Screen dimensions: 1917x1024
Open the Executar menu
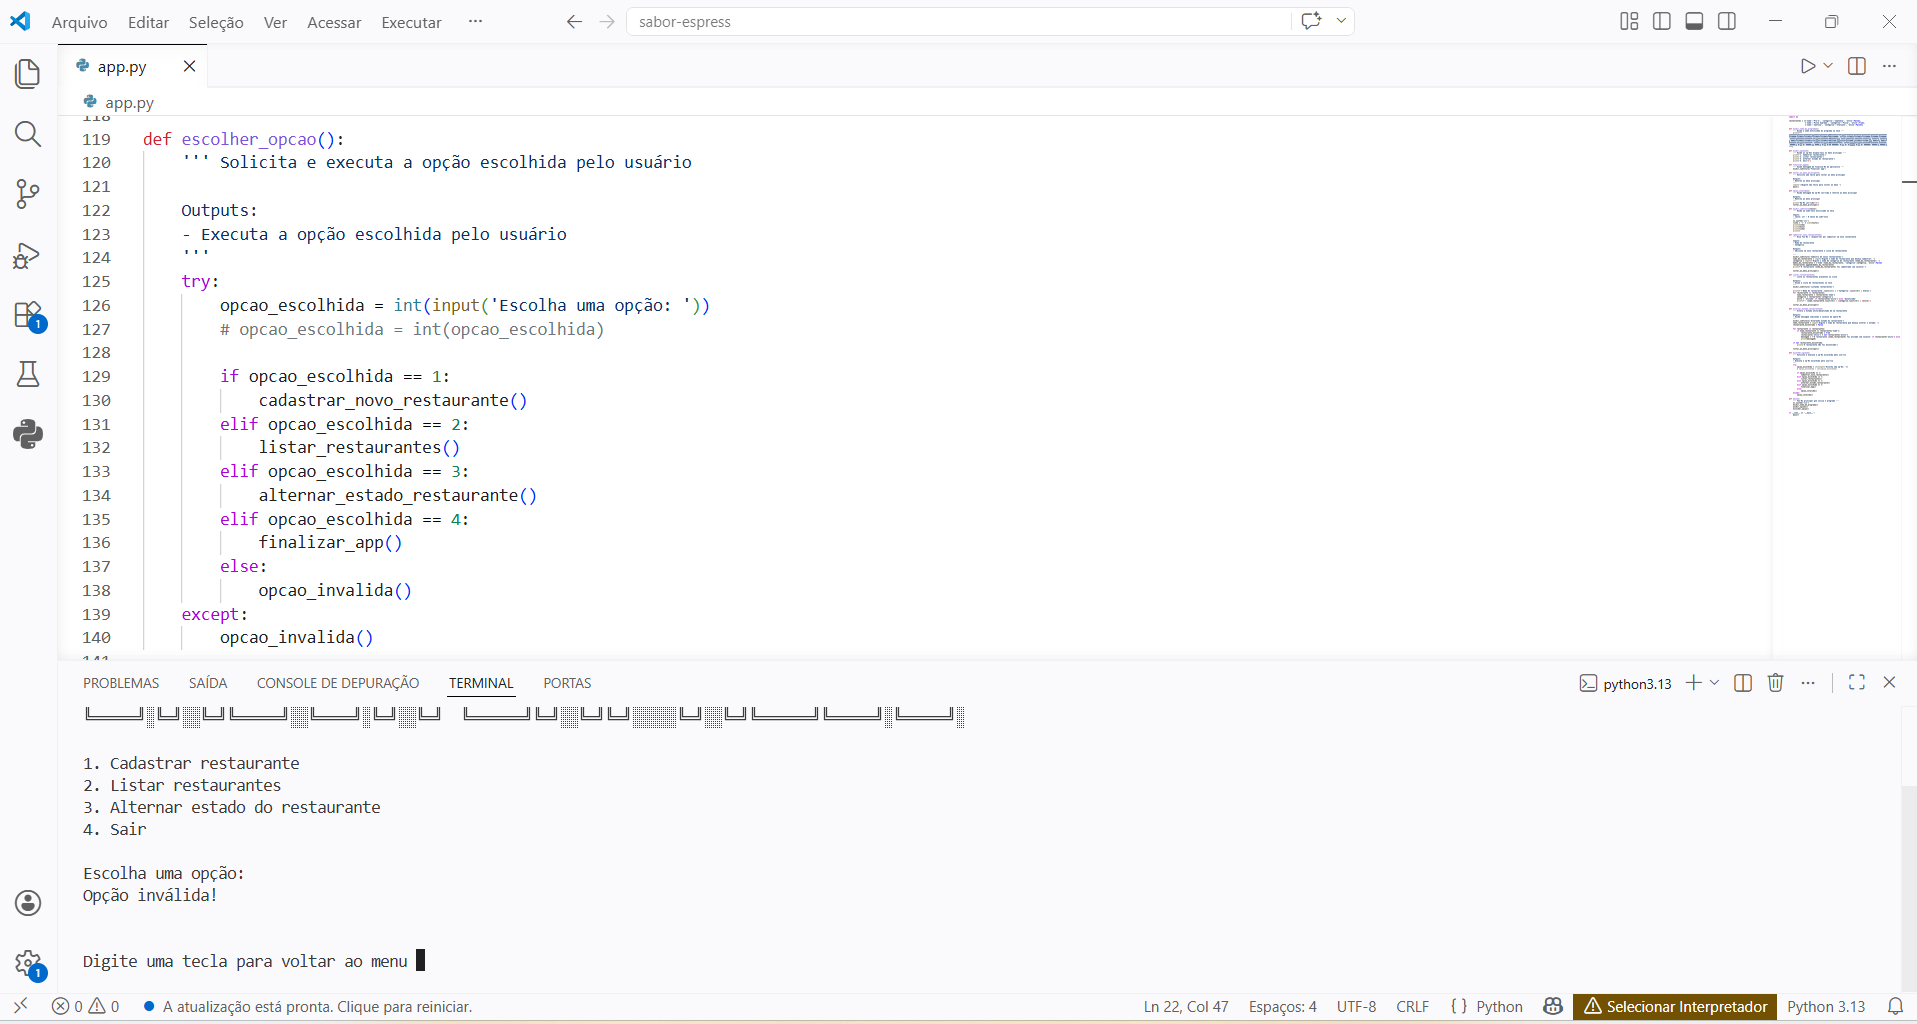[411, 22]
